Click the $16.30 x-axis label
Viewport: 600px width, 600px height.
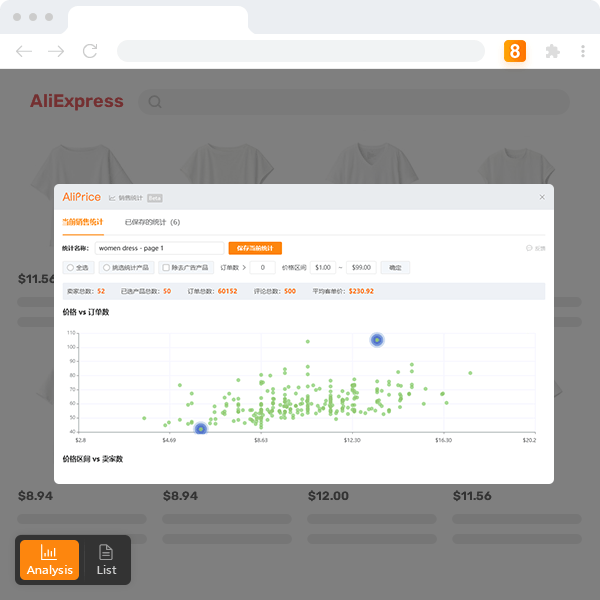pyautogui.click(x=443, y=440)
